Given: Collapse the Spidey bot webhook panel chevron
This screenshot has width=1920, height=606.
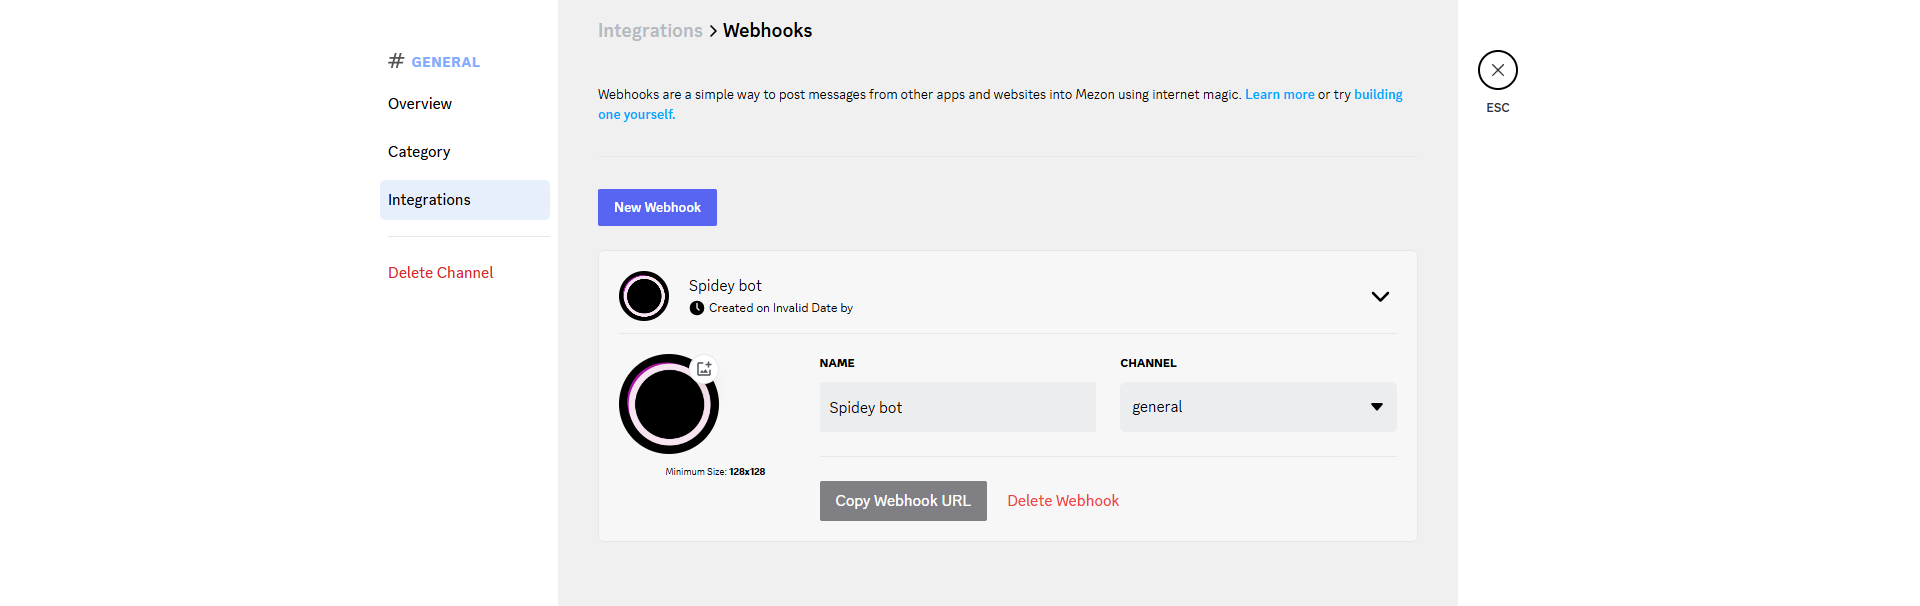Looking at the screenshot, I should (x=1380, y=297).
